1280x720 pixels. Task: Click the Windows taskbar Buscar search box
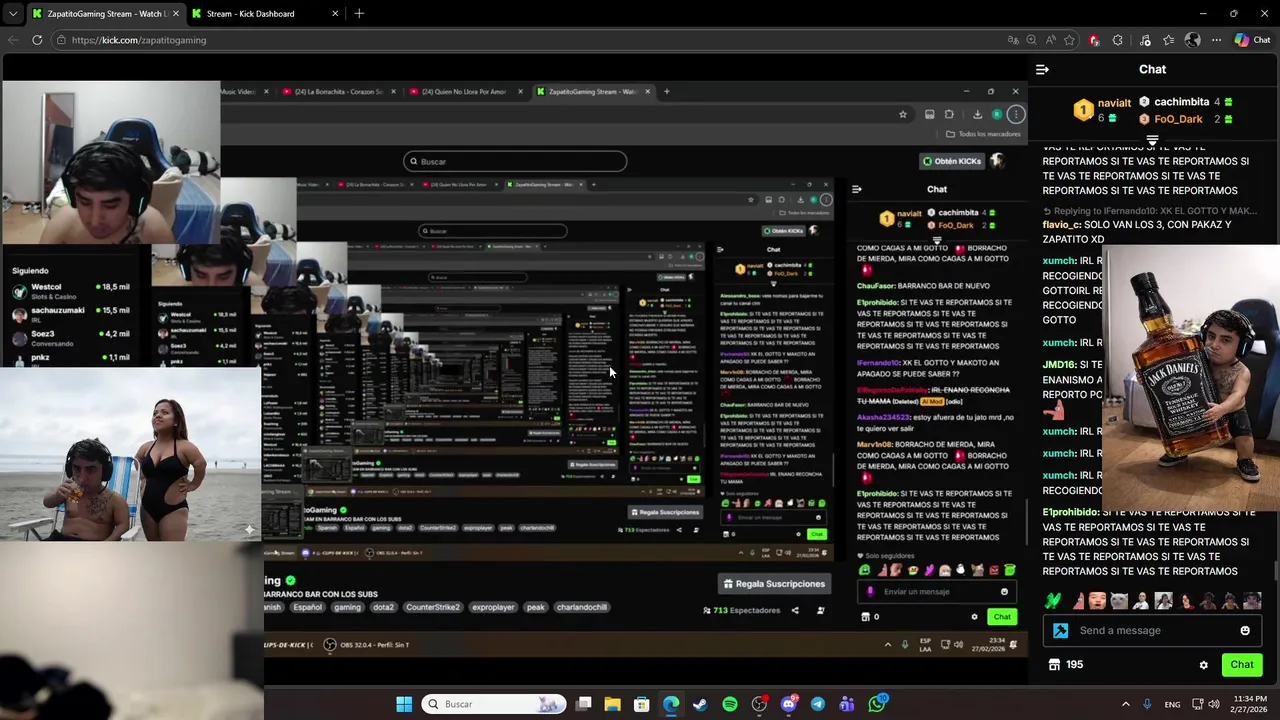[493, 704]
